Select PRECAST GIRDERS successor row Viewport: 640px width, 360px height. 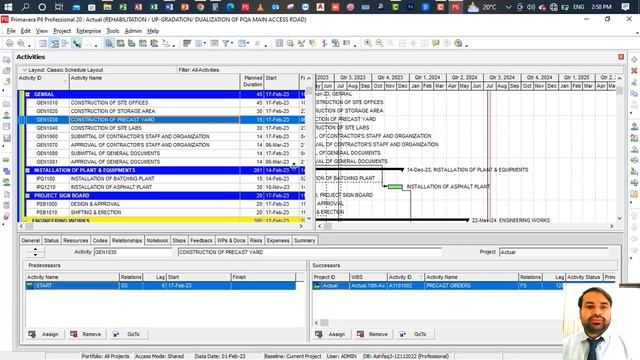click(x=438, y=286)
